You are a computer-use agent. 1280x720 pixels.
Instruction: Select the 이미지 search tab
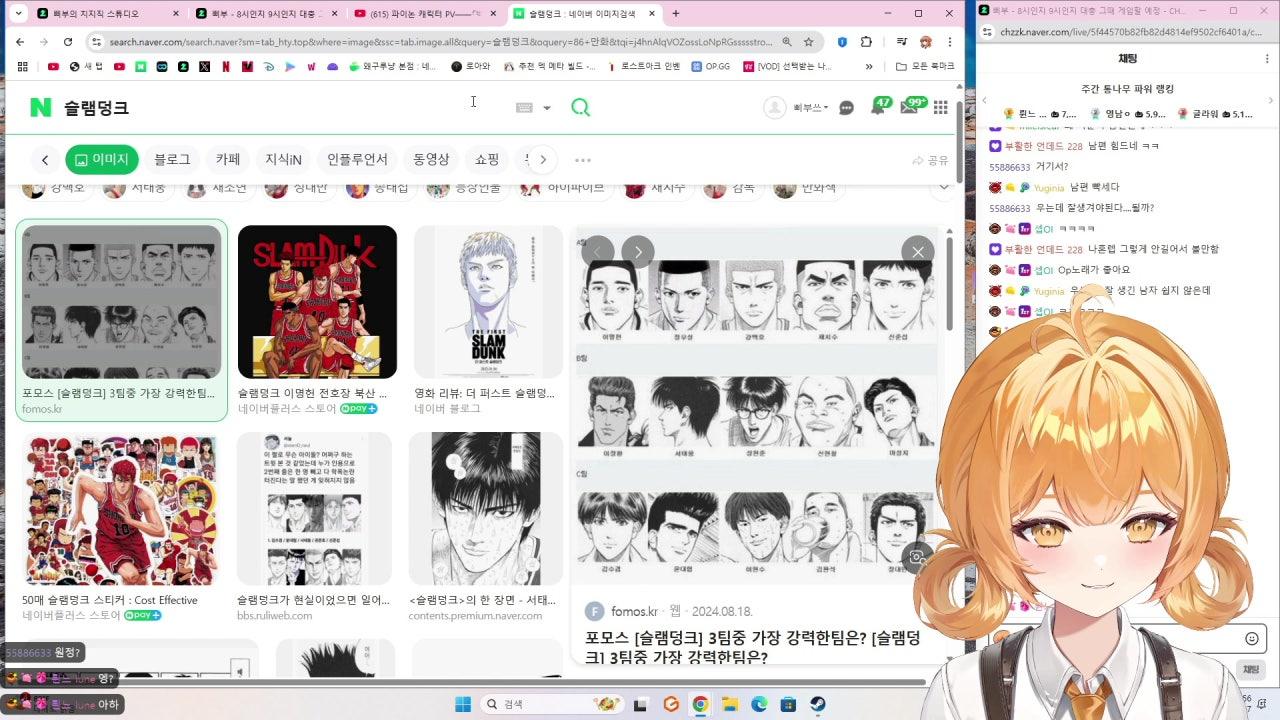101,160
